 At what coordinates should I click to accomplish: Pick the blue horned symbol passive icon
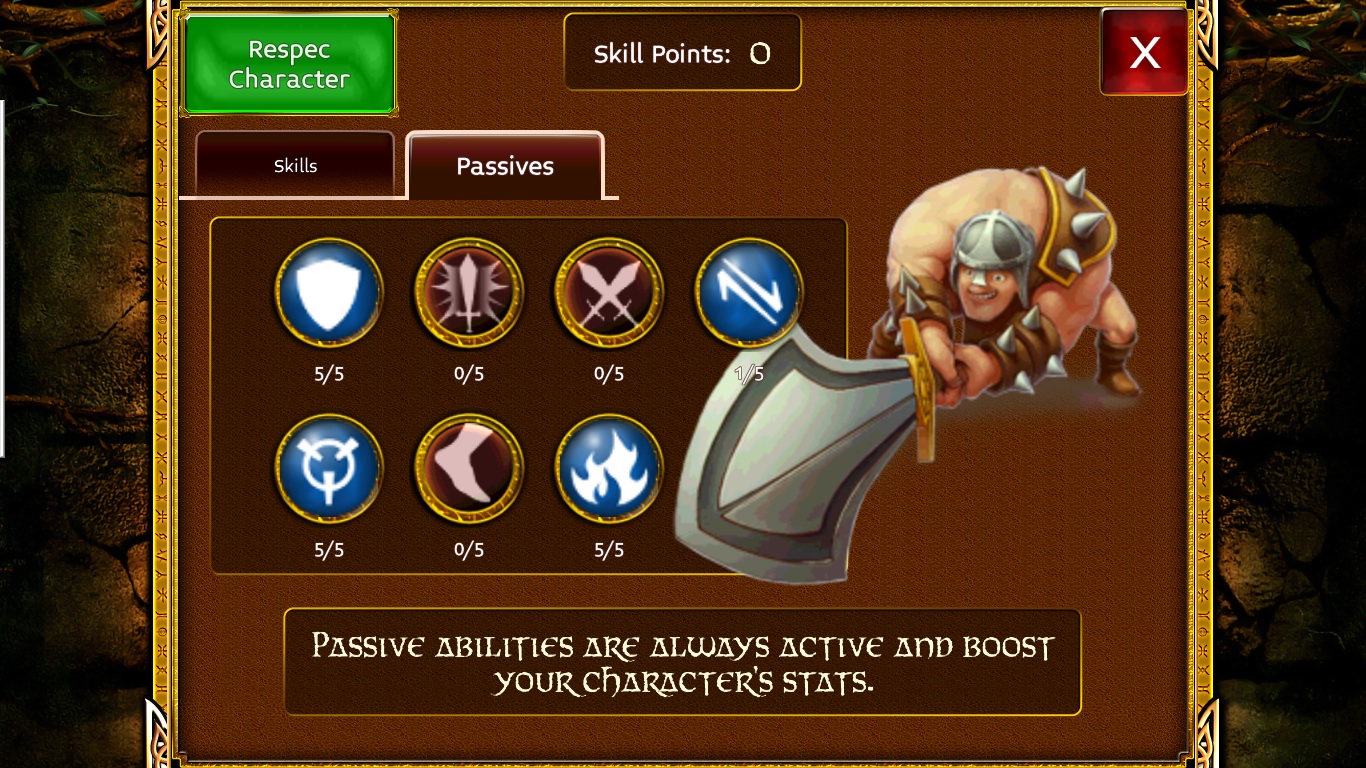click(x=329, y=469)
